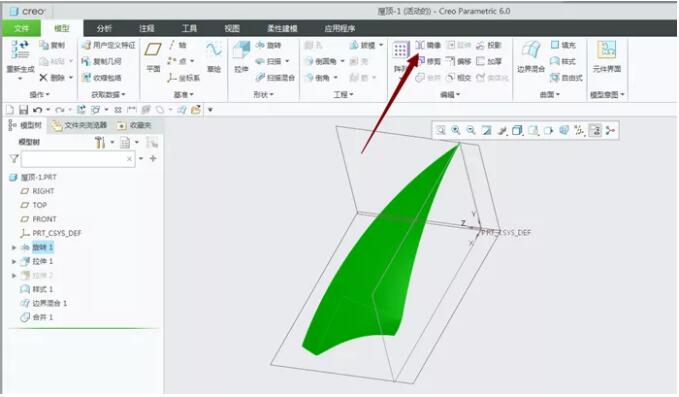Open the Editing (编辑) group dropdown
Screen dimensions: 679x397
tap(450, 94)
